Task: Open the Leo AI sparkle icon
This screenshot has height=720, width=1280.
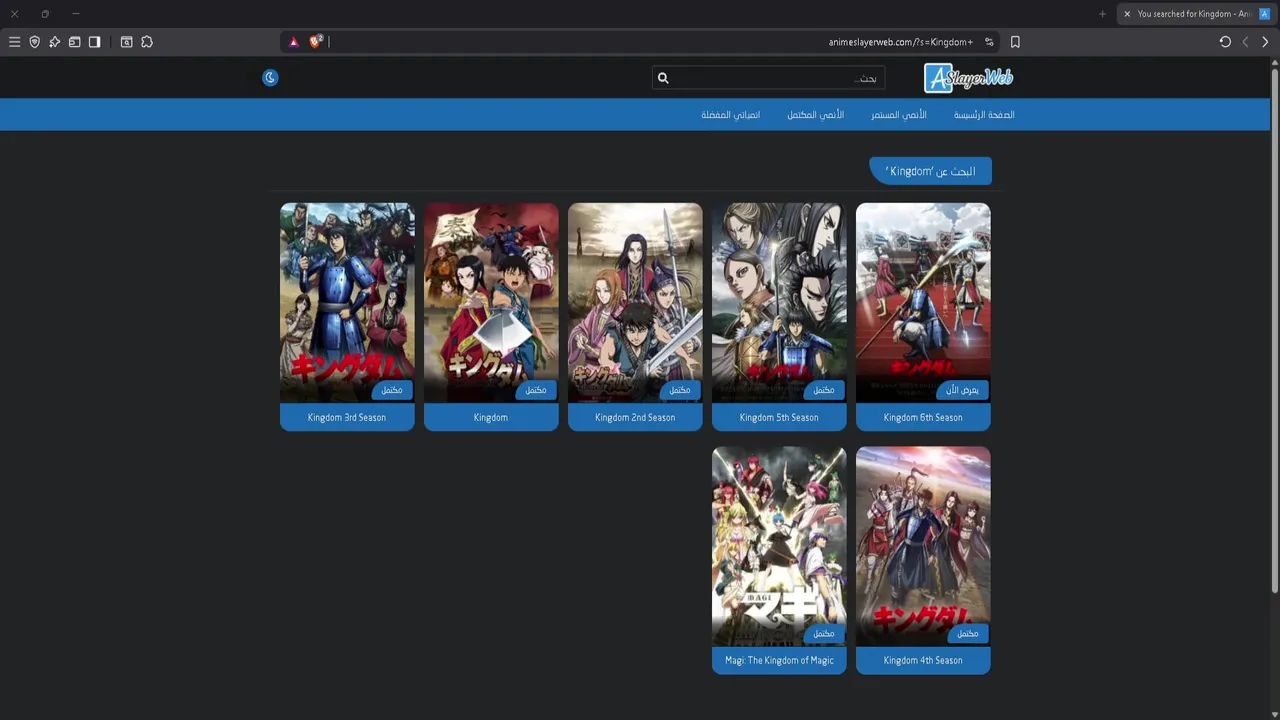Action: (54, 42)
